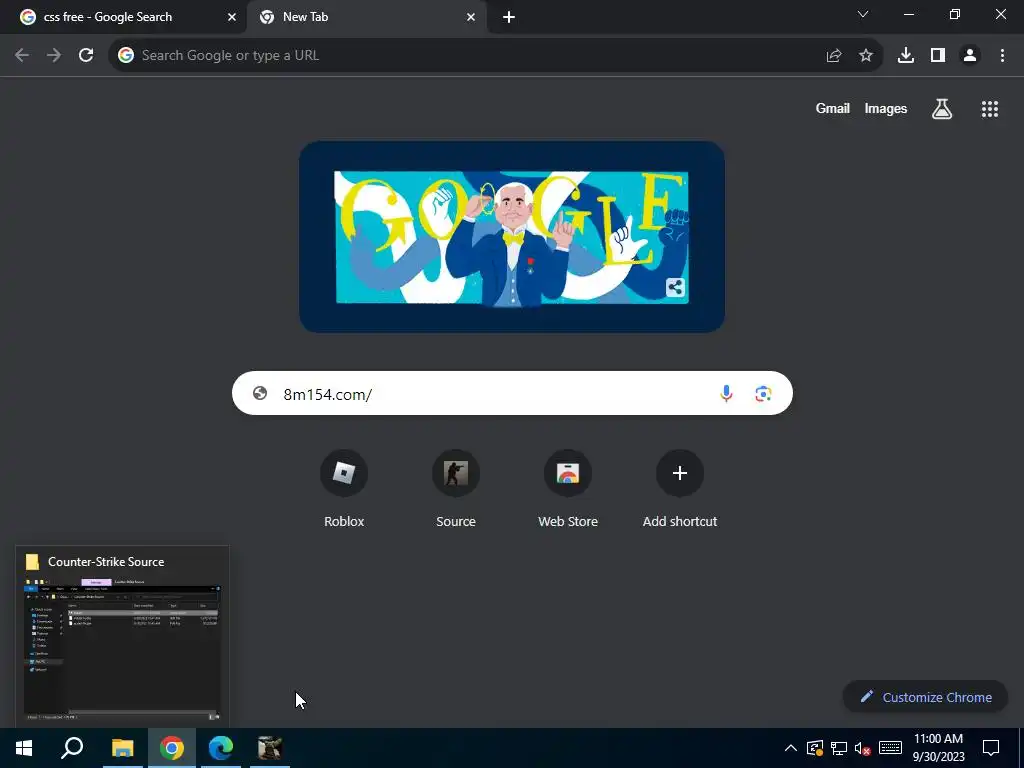Search by image with Google Lens icon

point(763,393)
